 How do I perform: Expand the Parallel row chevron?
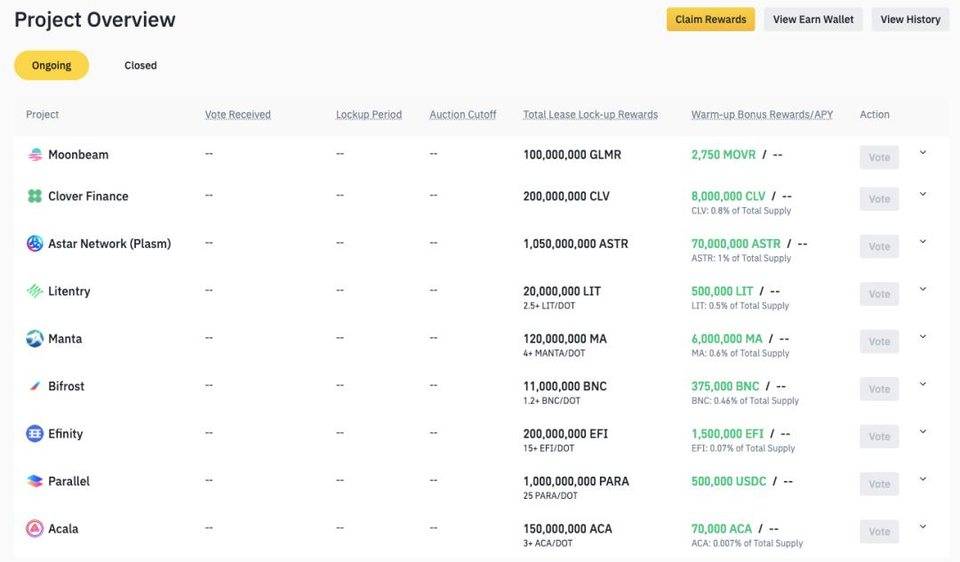(923, 479)
